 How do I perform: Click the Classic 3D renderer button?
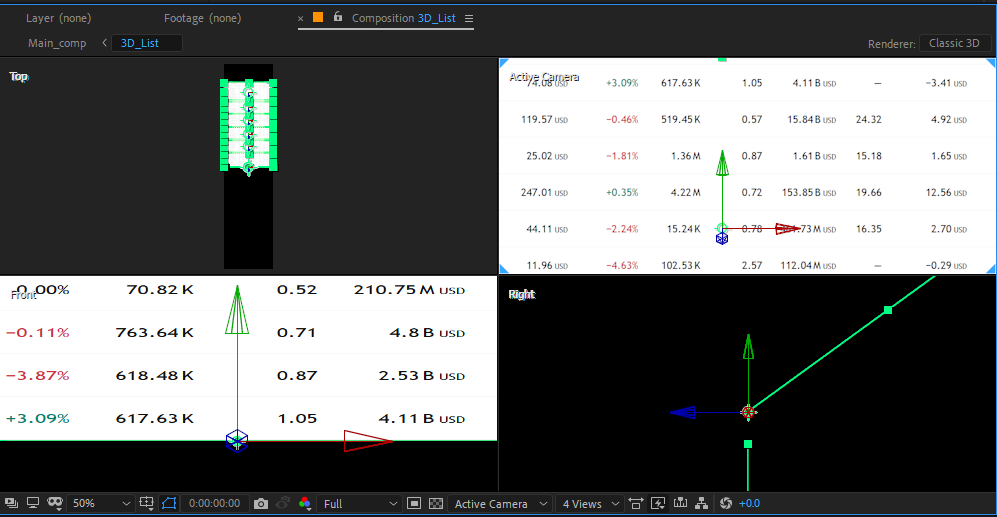coord(954,43)
